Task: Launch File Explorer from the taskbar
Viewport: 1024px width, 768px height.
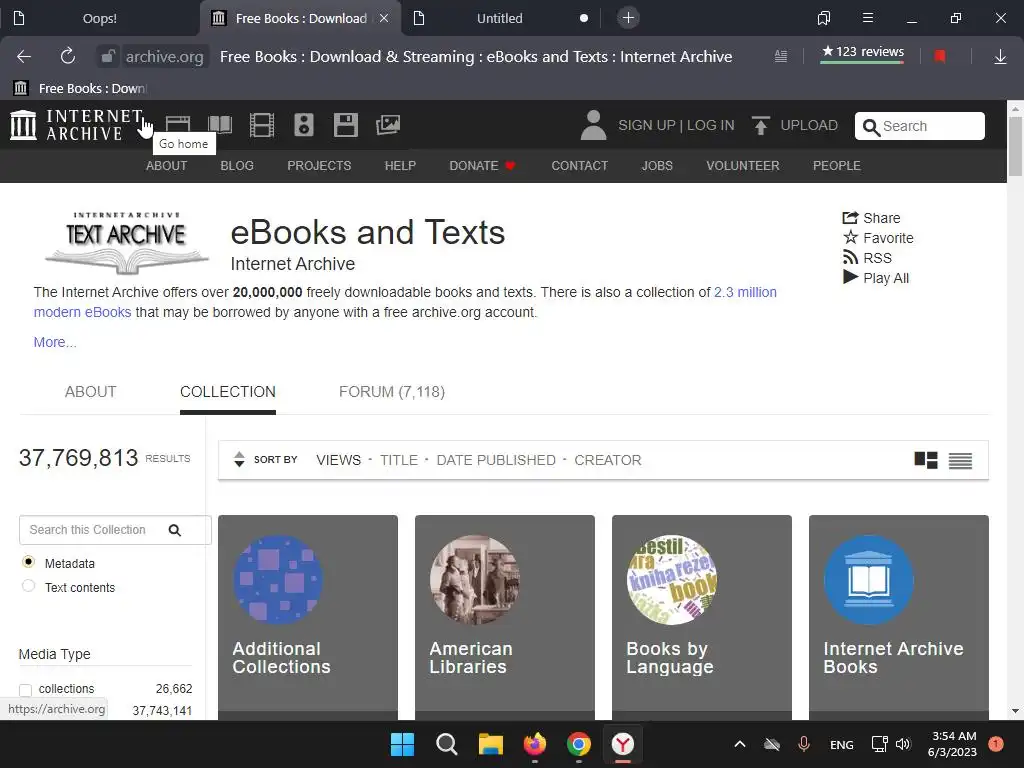Action: pos(490,744)
